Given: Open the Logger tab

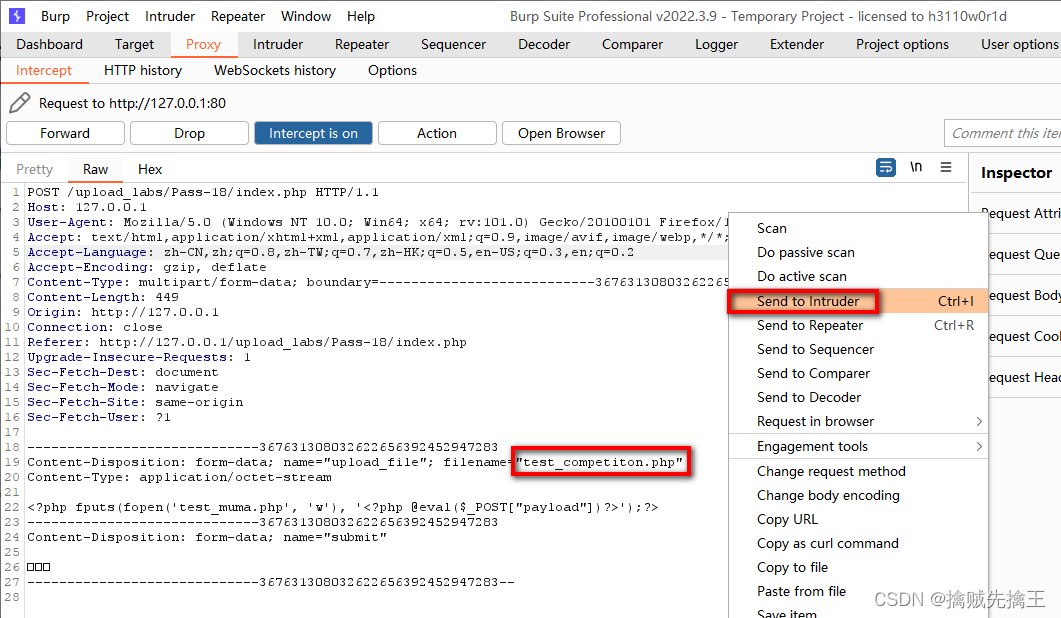Looking at the screenshot, I should click(716, 45).
